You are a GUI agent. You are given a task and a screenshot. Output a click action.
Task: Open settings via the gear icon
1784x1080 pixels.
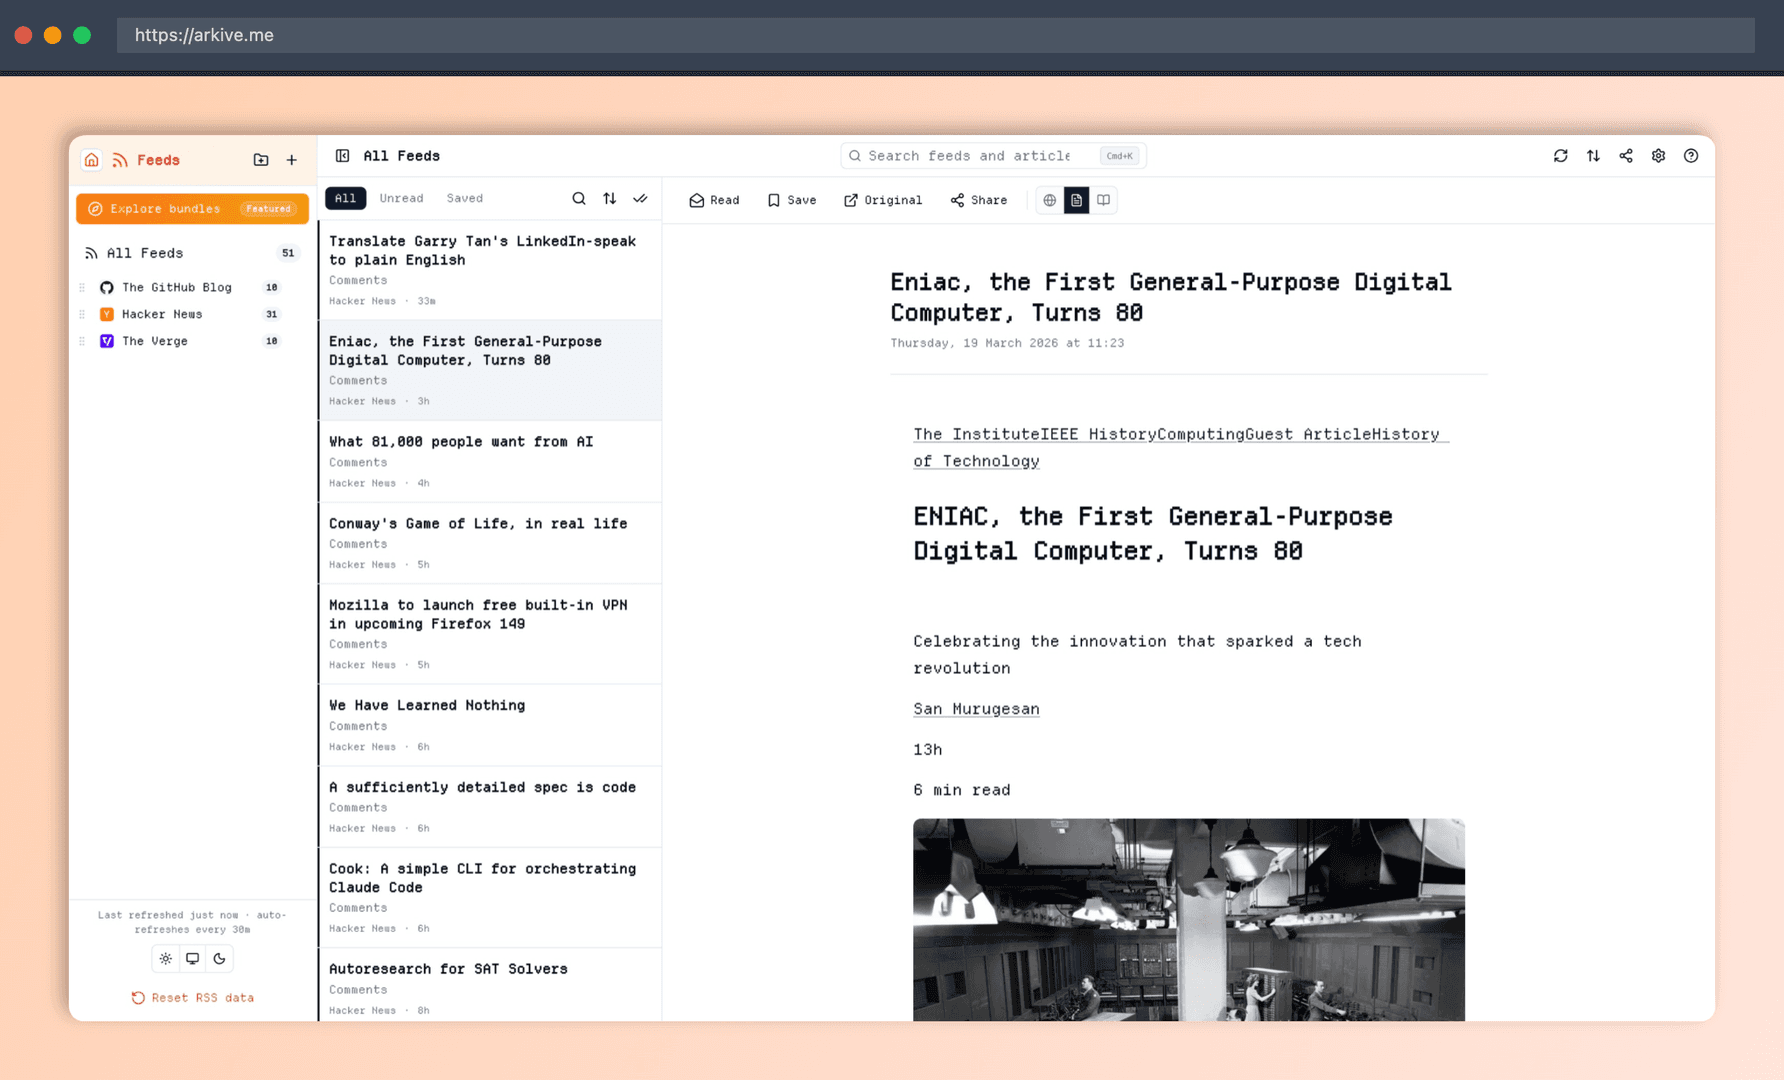click(x=1658, y=156)
